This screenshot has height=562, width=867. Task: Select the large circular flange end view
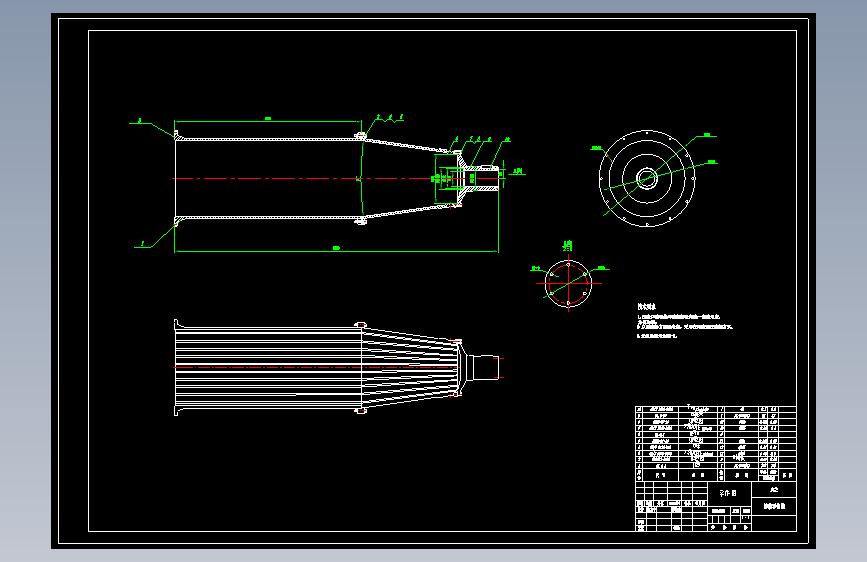647,178
